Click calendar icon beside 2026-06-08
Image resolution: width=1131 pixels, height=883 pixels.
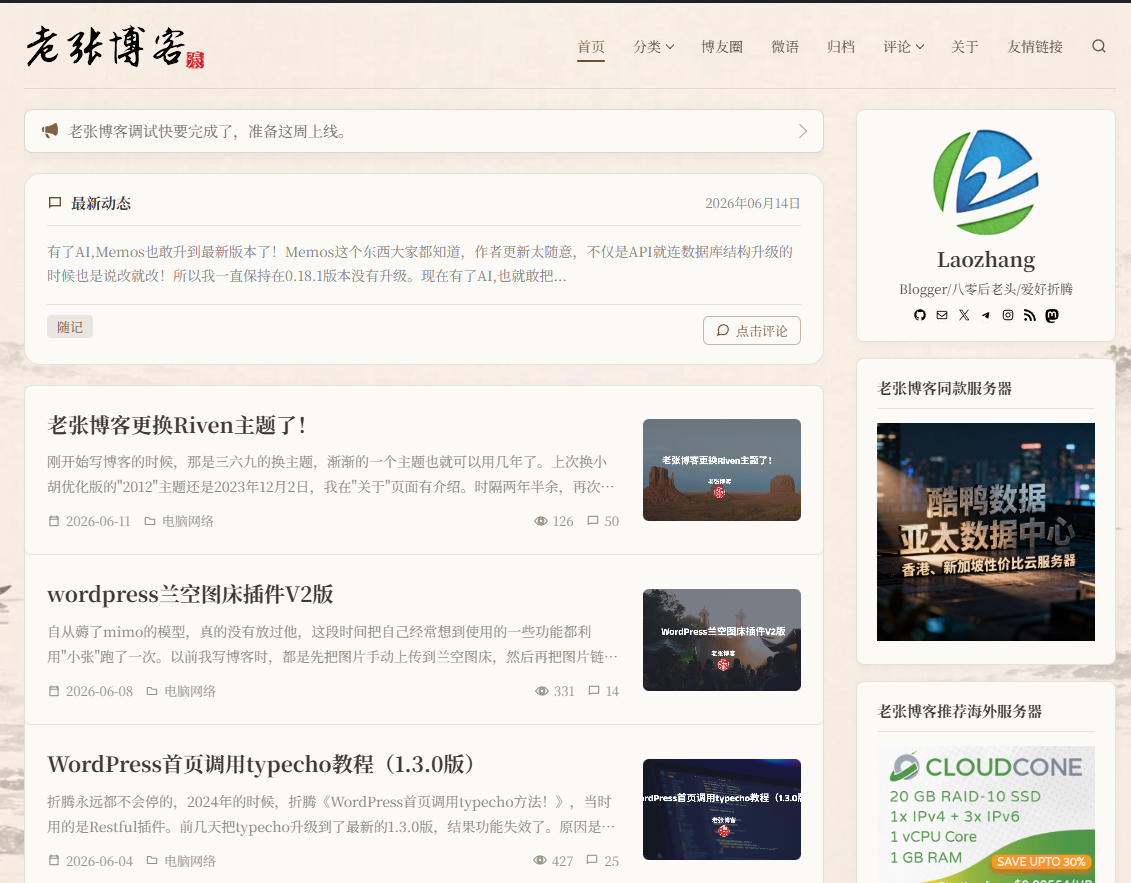click(53, 691)
